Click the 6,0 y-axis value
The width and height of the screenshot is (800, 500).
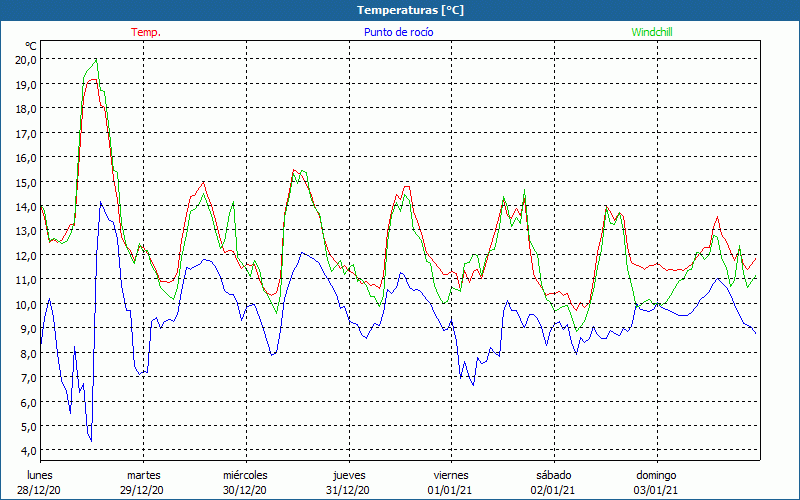click(x=28, y=402)
